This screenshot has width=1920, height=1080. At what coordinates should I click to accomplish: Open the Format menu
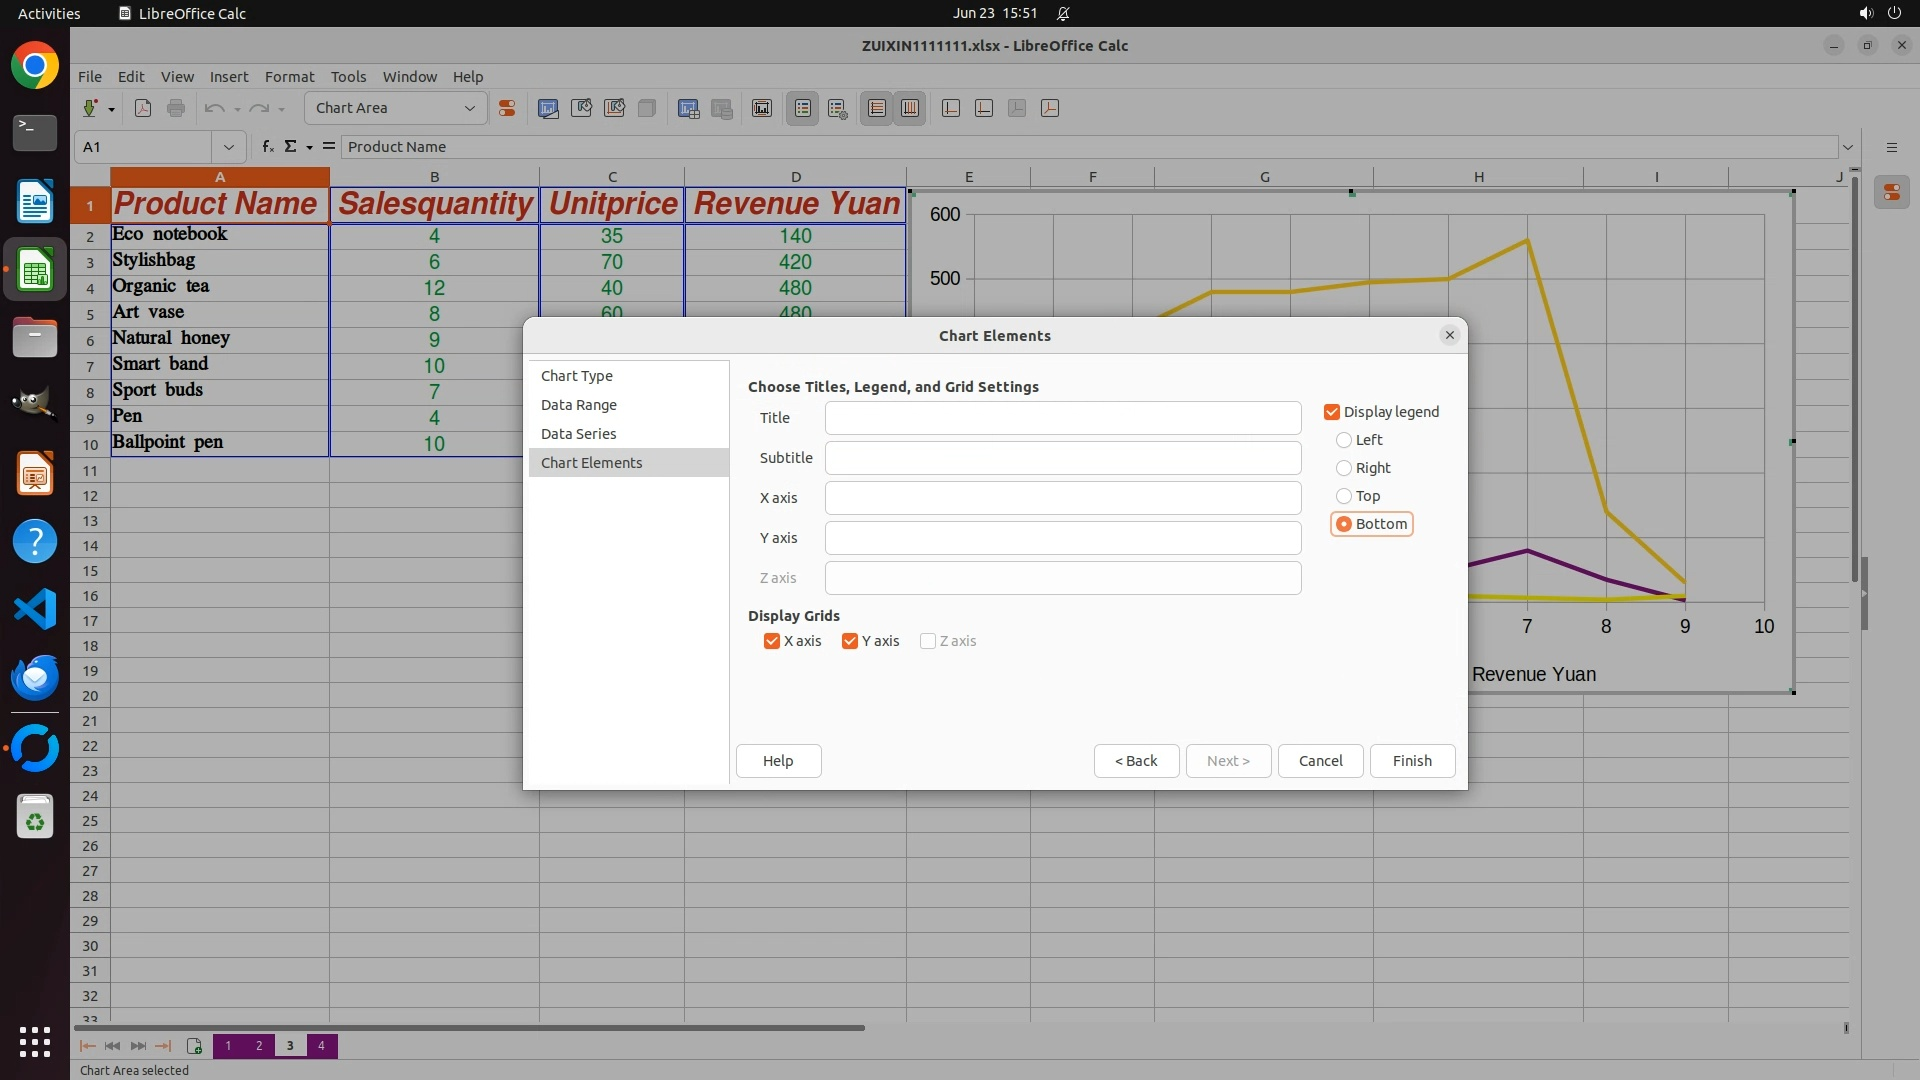tap(289, 77)
